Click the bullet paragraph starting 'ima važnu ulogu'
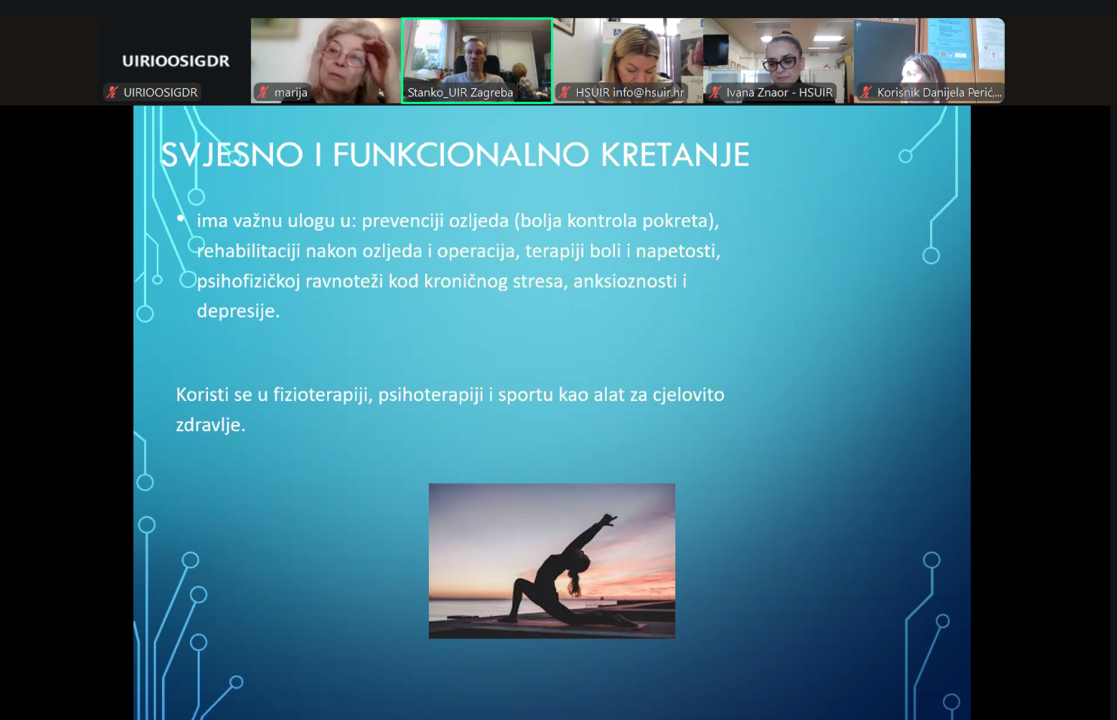This screenshot has width=1117, height=720. tap(458, 265)
